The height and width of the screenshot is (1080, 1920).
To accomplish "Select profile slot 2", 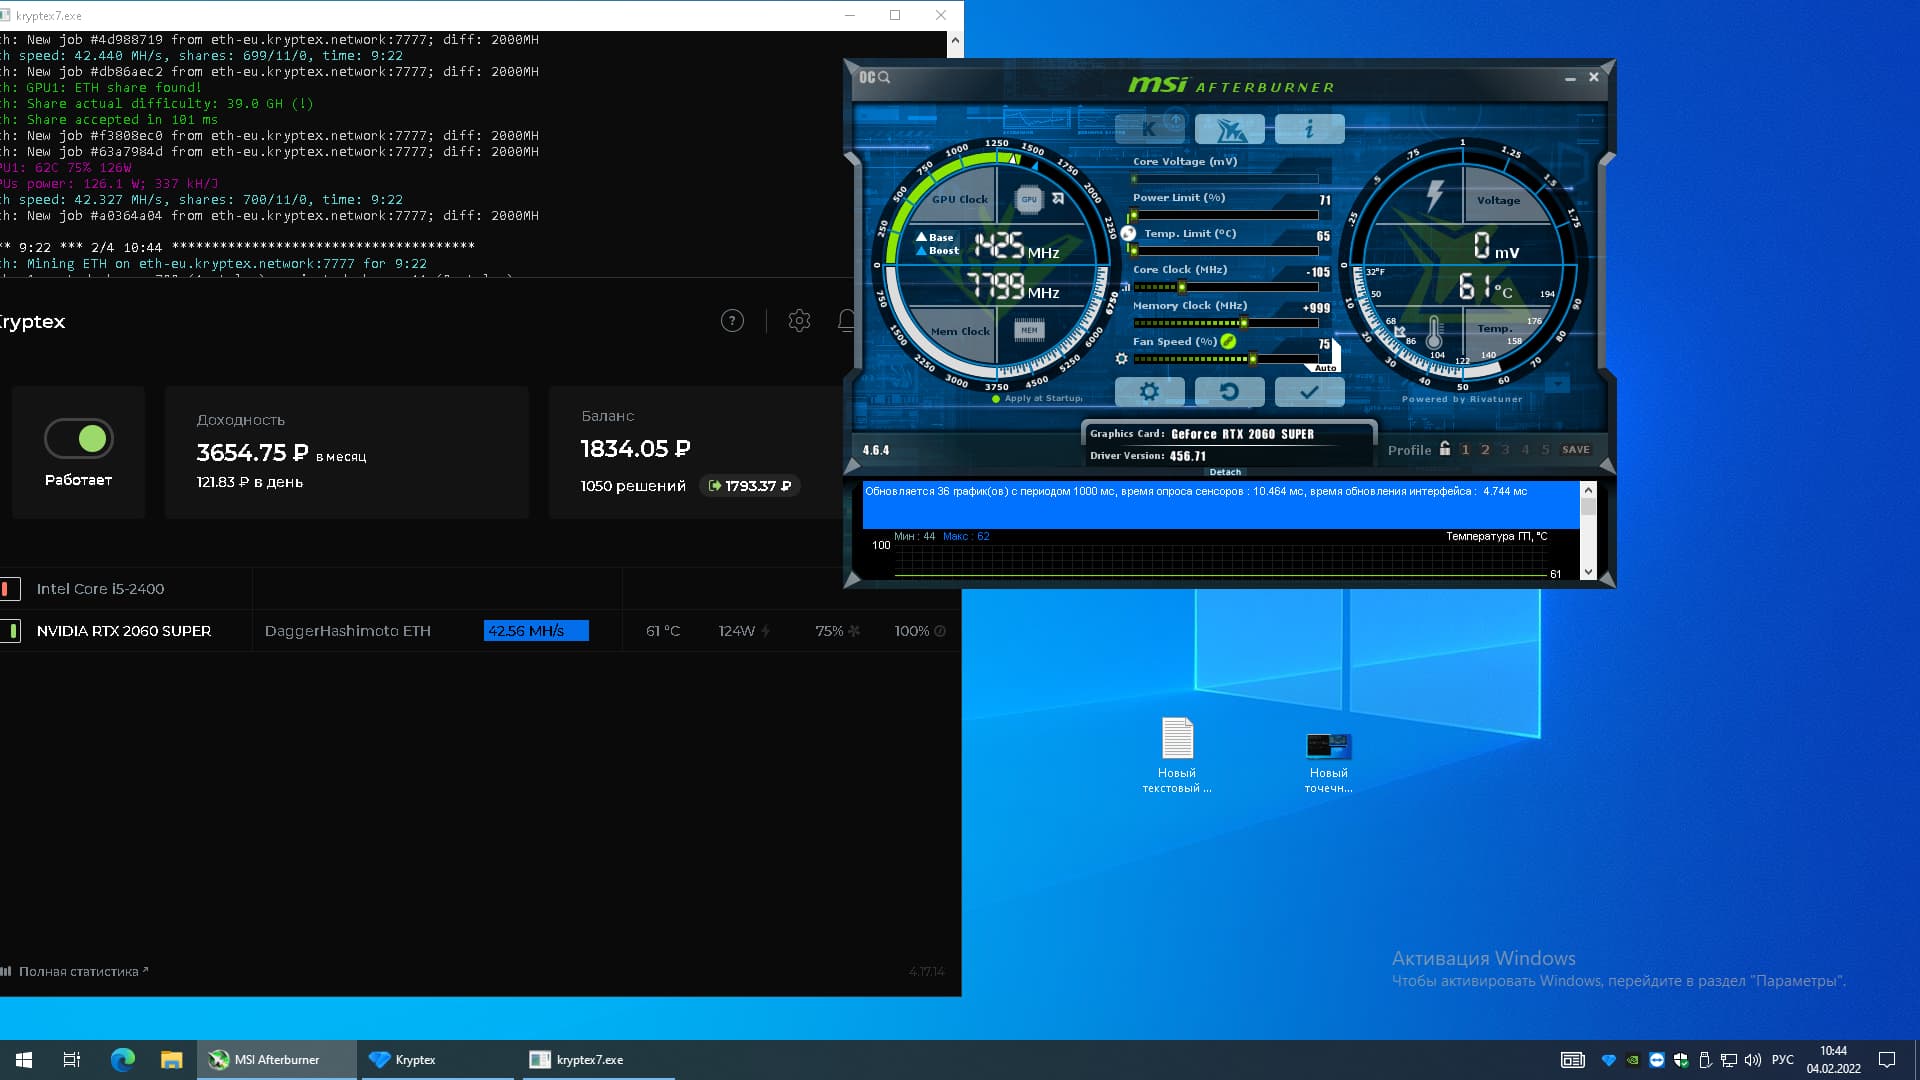I will click(1485, 450).
